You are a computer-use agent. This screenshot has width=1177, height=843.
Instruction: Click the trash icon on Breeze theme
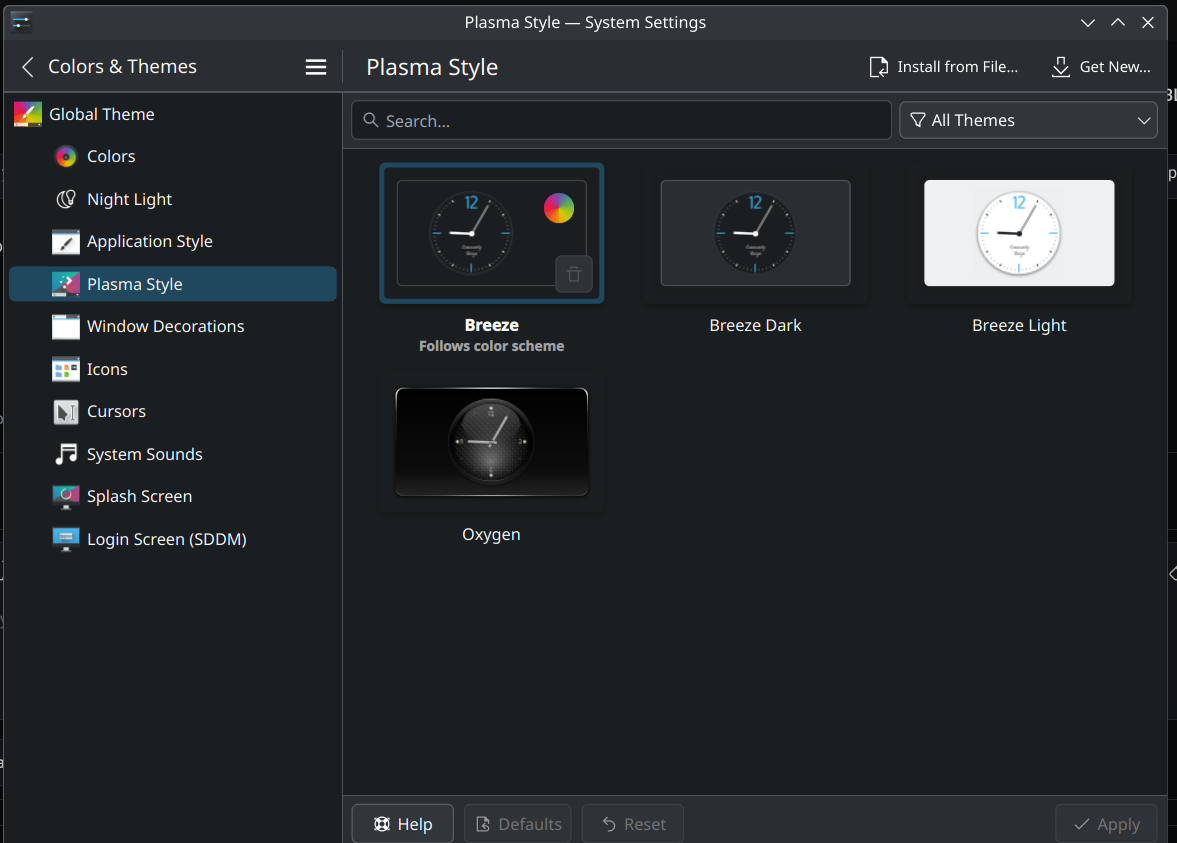574,274
